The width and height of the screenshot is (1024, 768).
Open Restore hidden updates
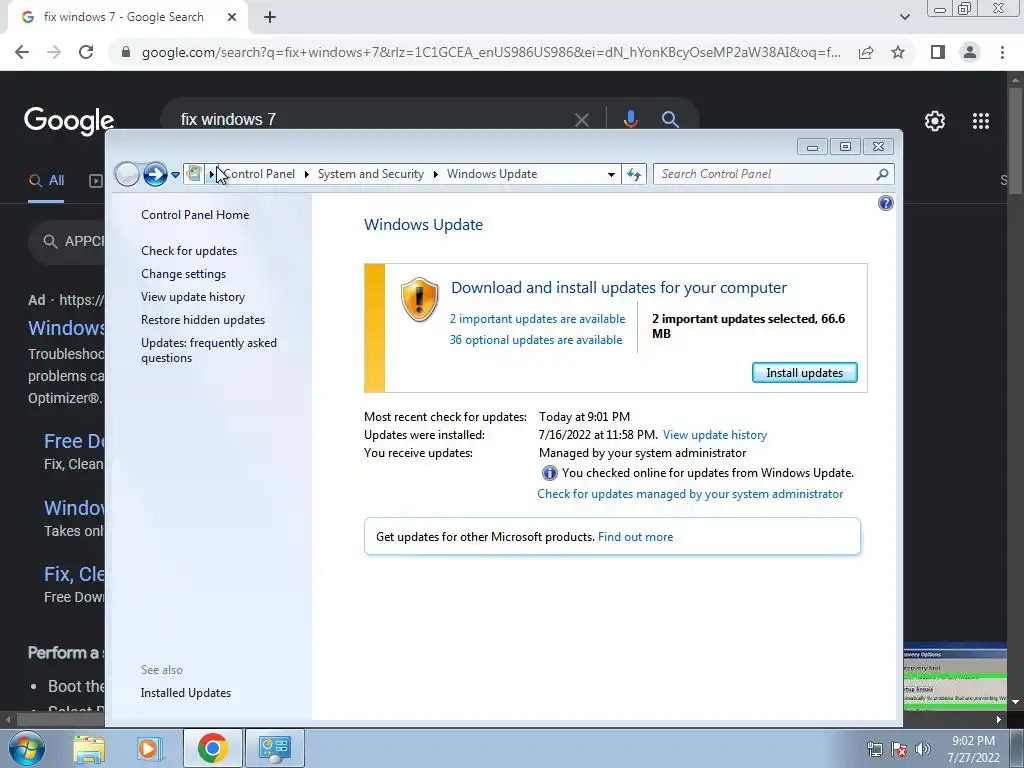pos(203,319)
